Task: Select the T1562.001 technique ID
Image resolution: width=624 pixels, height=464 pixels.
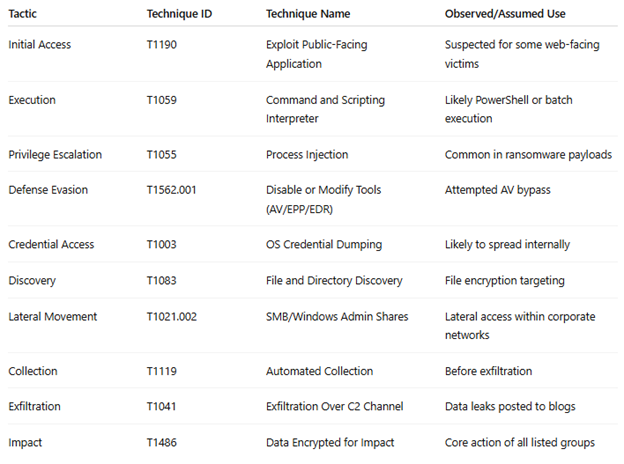Action: 172,190
